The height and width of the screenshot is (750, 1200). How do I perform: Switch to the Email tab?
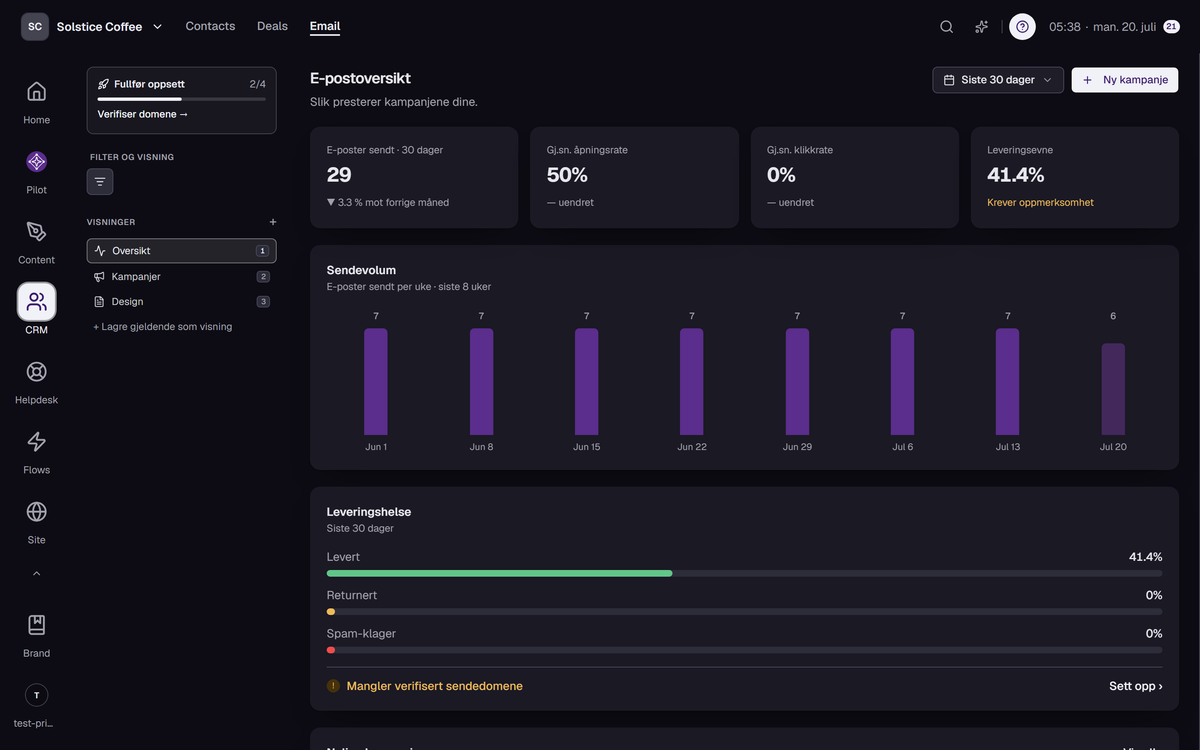(325, 26)
